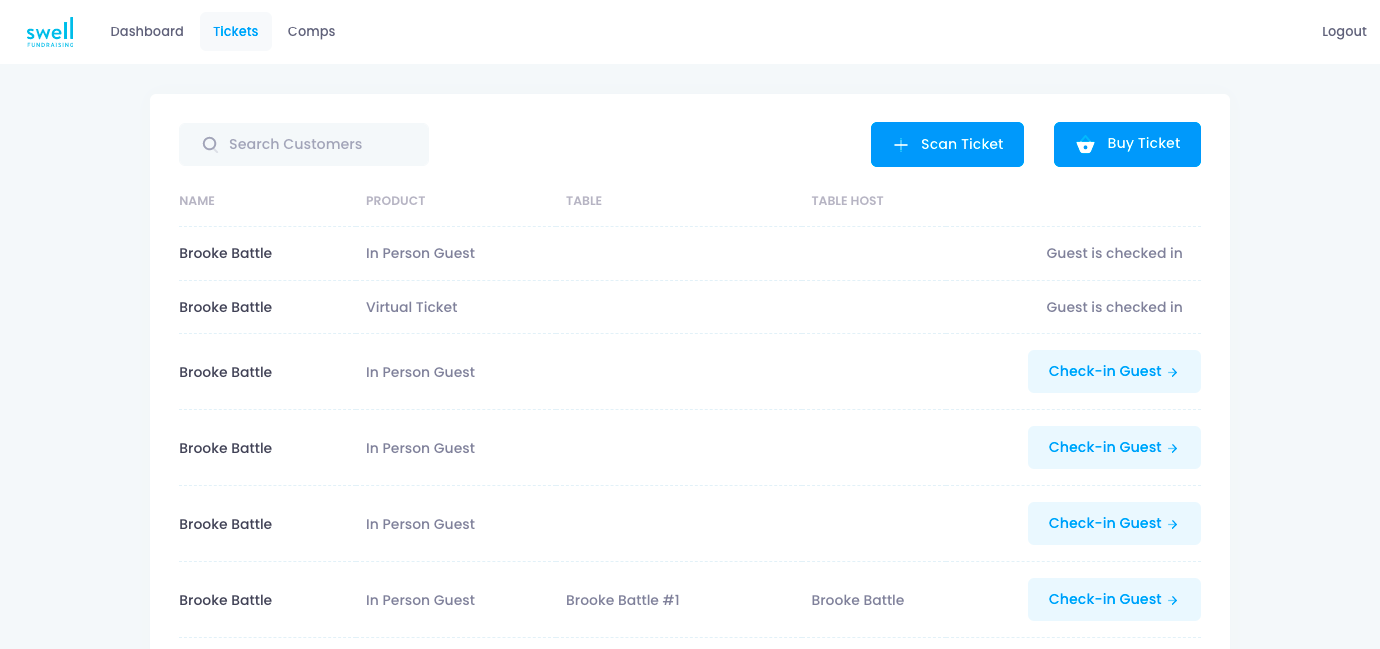
Task: Click the arrow on the first Check-in Guest button
Action: [1173, 372]
